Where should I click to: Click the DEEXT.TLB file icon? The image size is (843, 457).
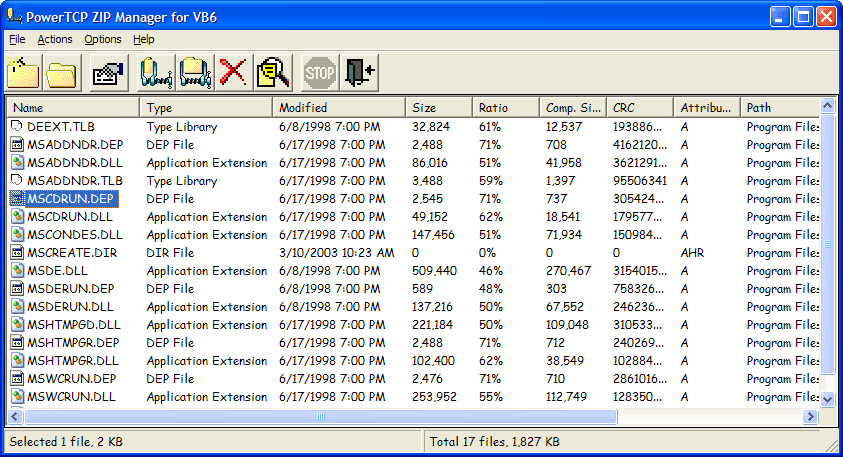[x=17, y=126]
